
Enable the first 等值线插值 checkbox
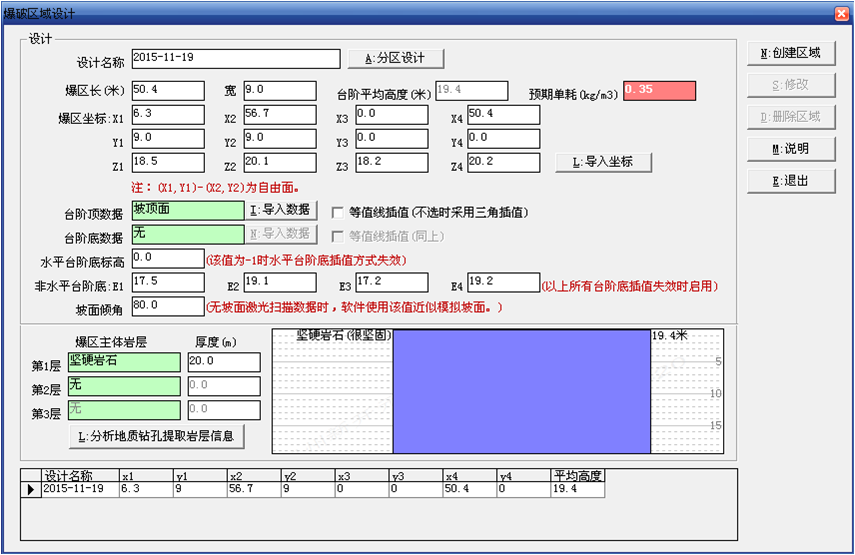click(x=337, y=212)
